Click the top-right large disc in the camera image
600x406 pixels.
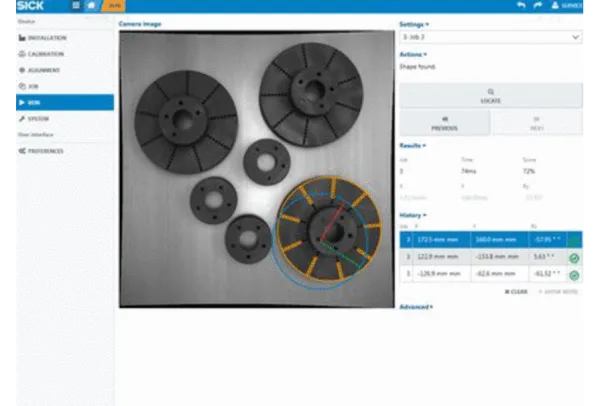pyautogui.click(x=311, y=94)
